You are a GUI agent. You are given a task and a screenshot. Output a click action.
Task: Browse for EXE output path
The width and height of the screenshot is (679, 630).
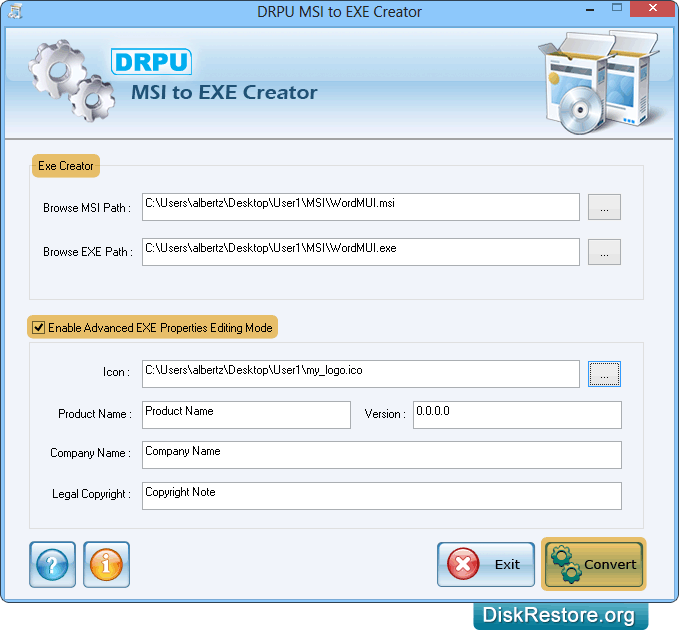[x=604, y=252]
